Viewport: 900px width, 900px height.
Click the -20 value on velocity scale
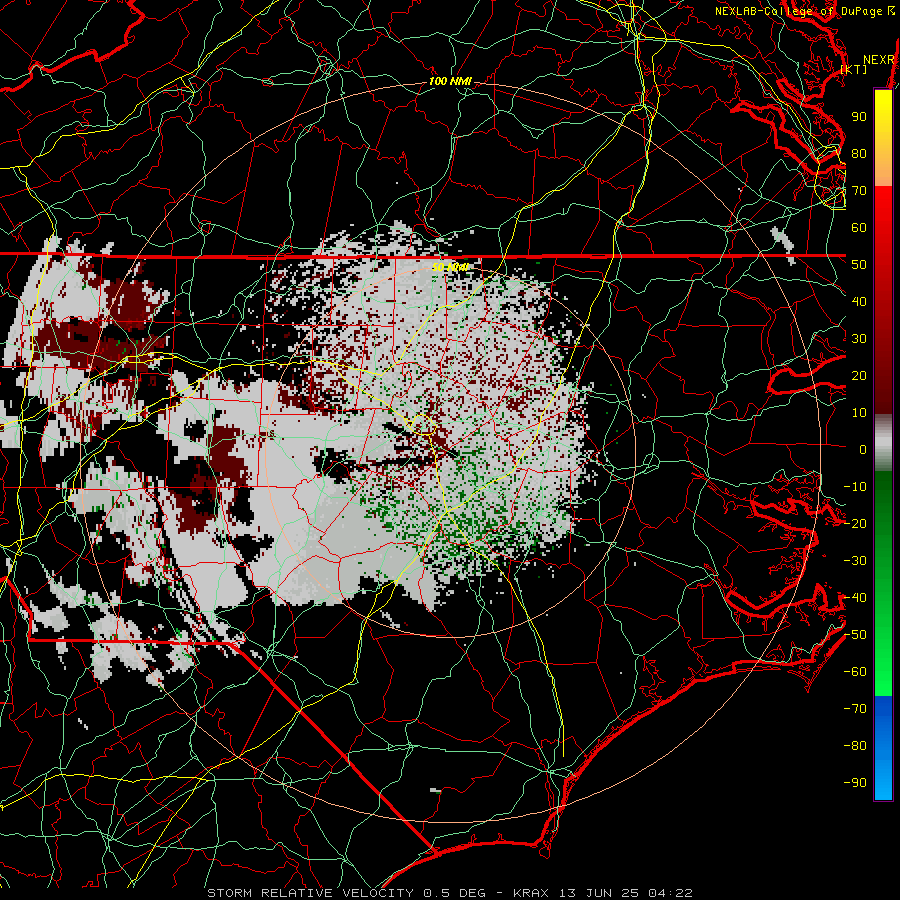pos(855,524)
